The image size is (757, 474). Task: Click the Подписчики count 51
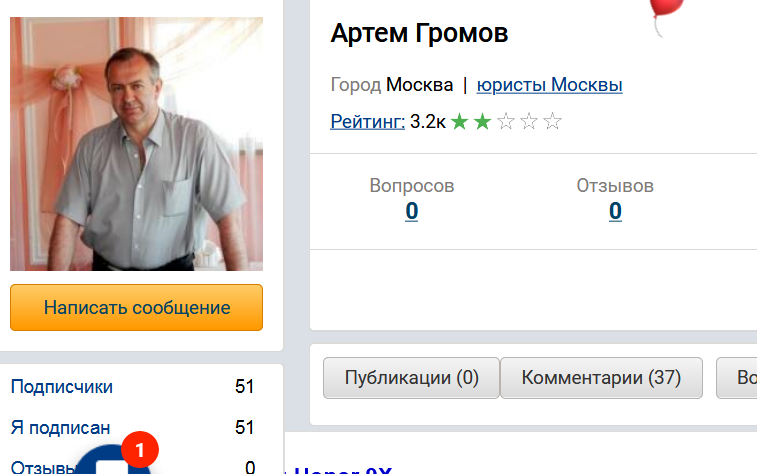click(x=244, y=387)
